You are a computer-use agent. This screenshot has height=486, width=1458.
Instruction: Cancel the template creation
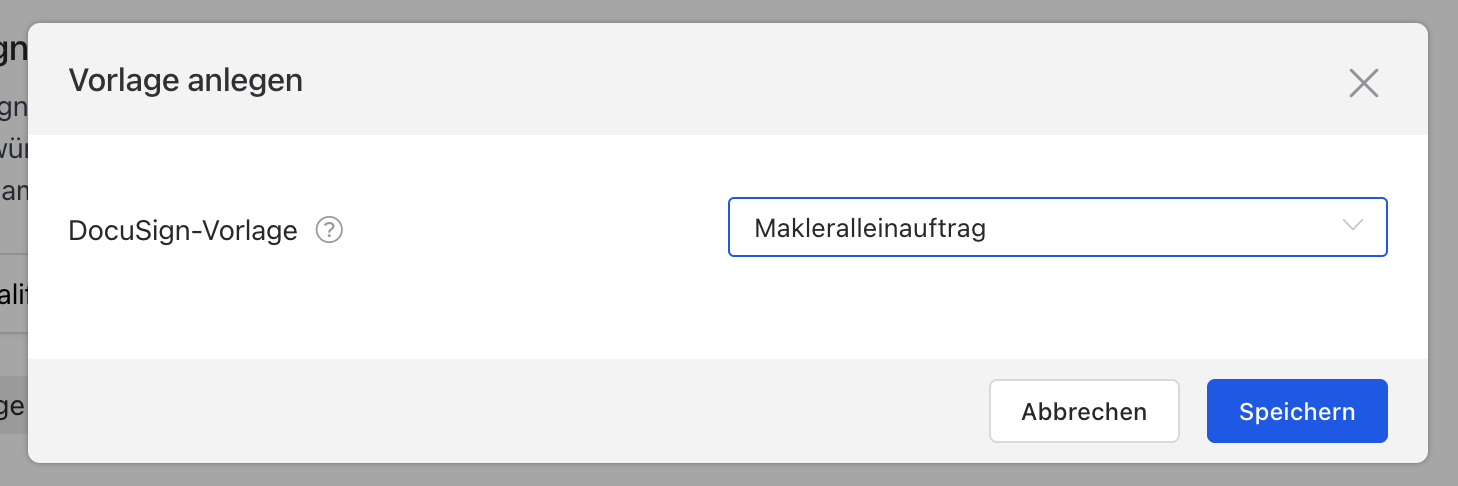pos(1084,411)
